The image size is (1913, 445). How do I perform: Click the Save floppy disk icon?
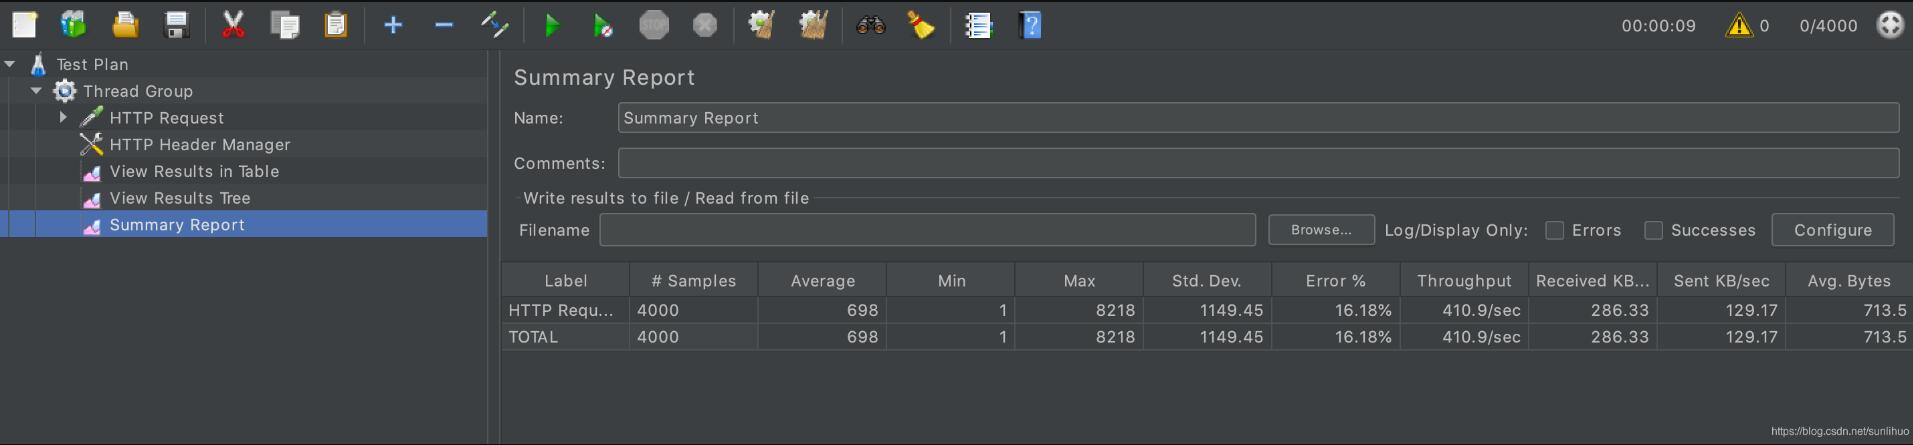point(177,25)
